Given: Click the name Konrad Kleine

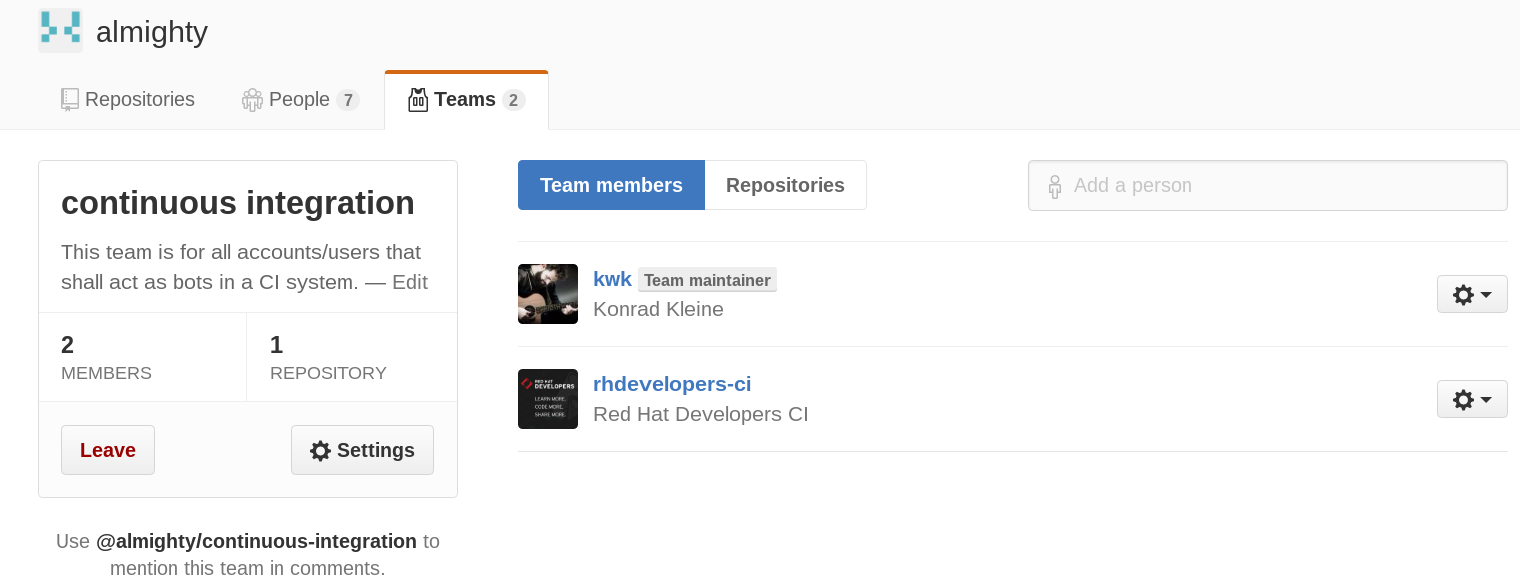Looking at the screenshot, I should coord(658,309).
